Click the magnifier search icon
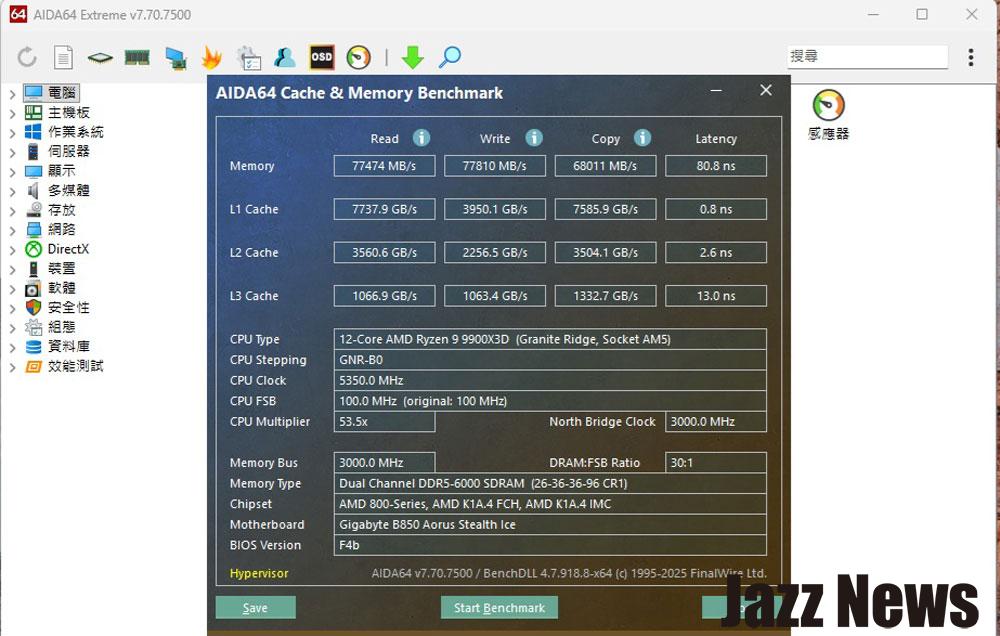The width and height of the screenshot is (1000, 636). [x=450, y=57]
